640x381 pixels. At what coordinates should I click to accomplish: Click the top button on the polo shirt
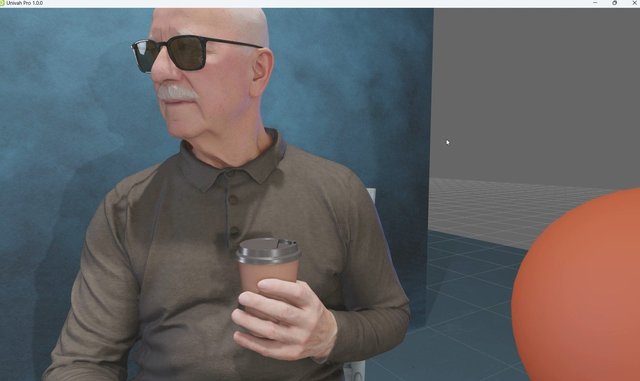(233, 200)
